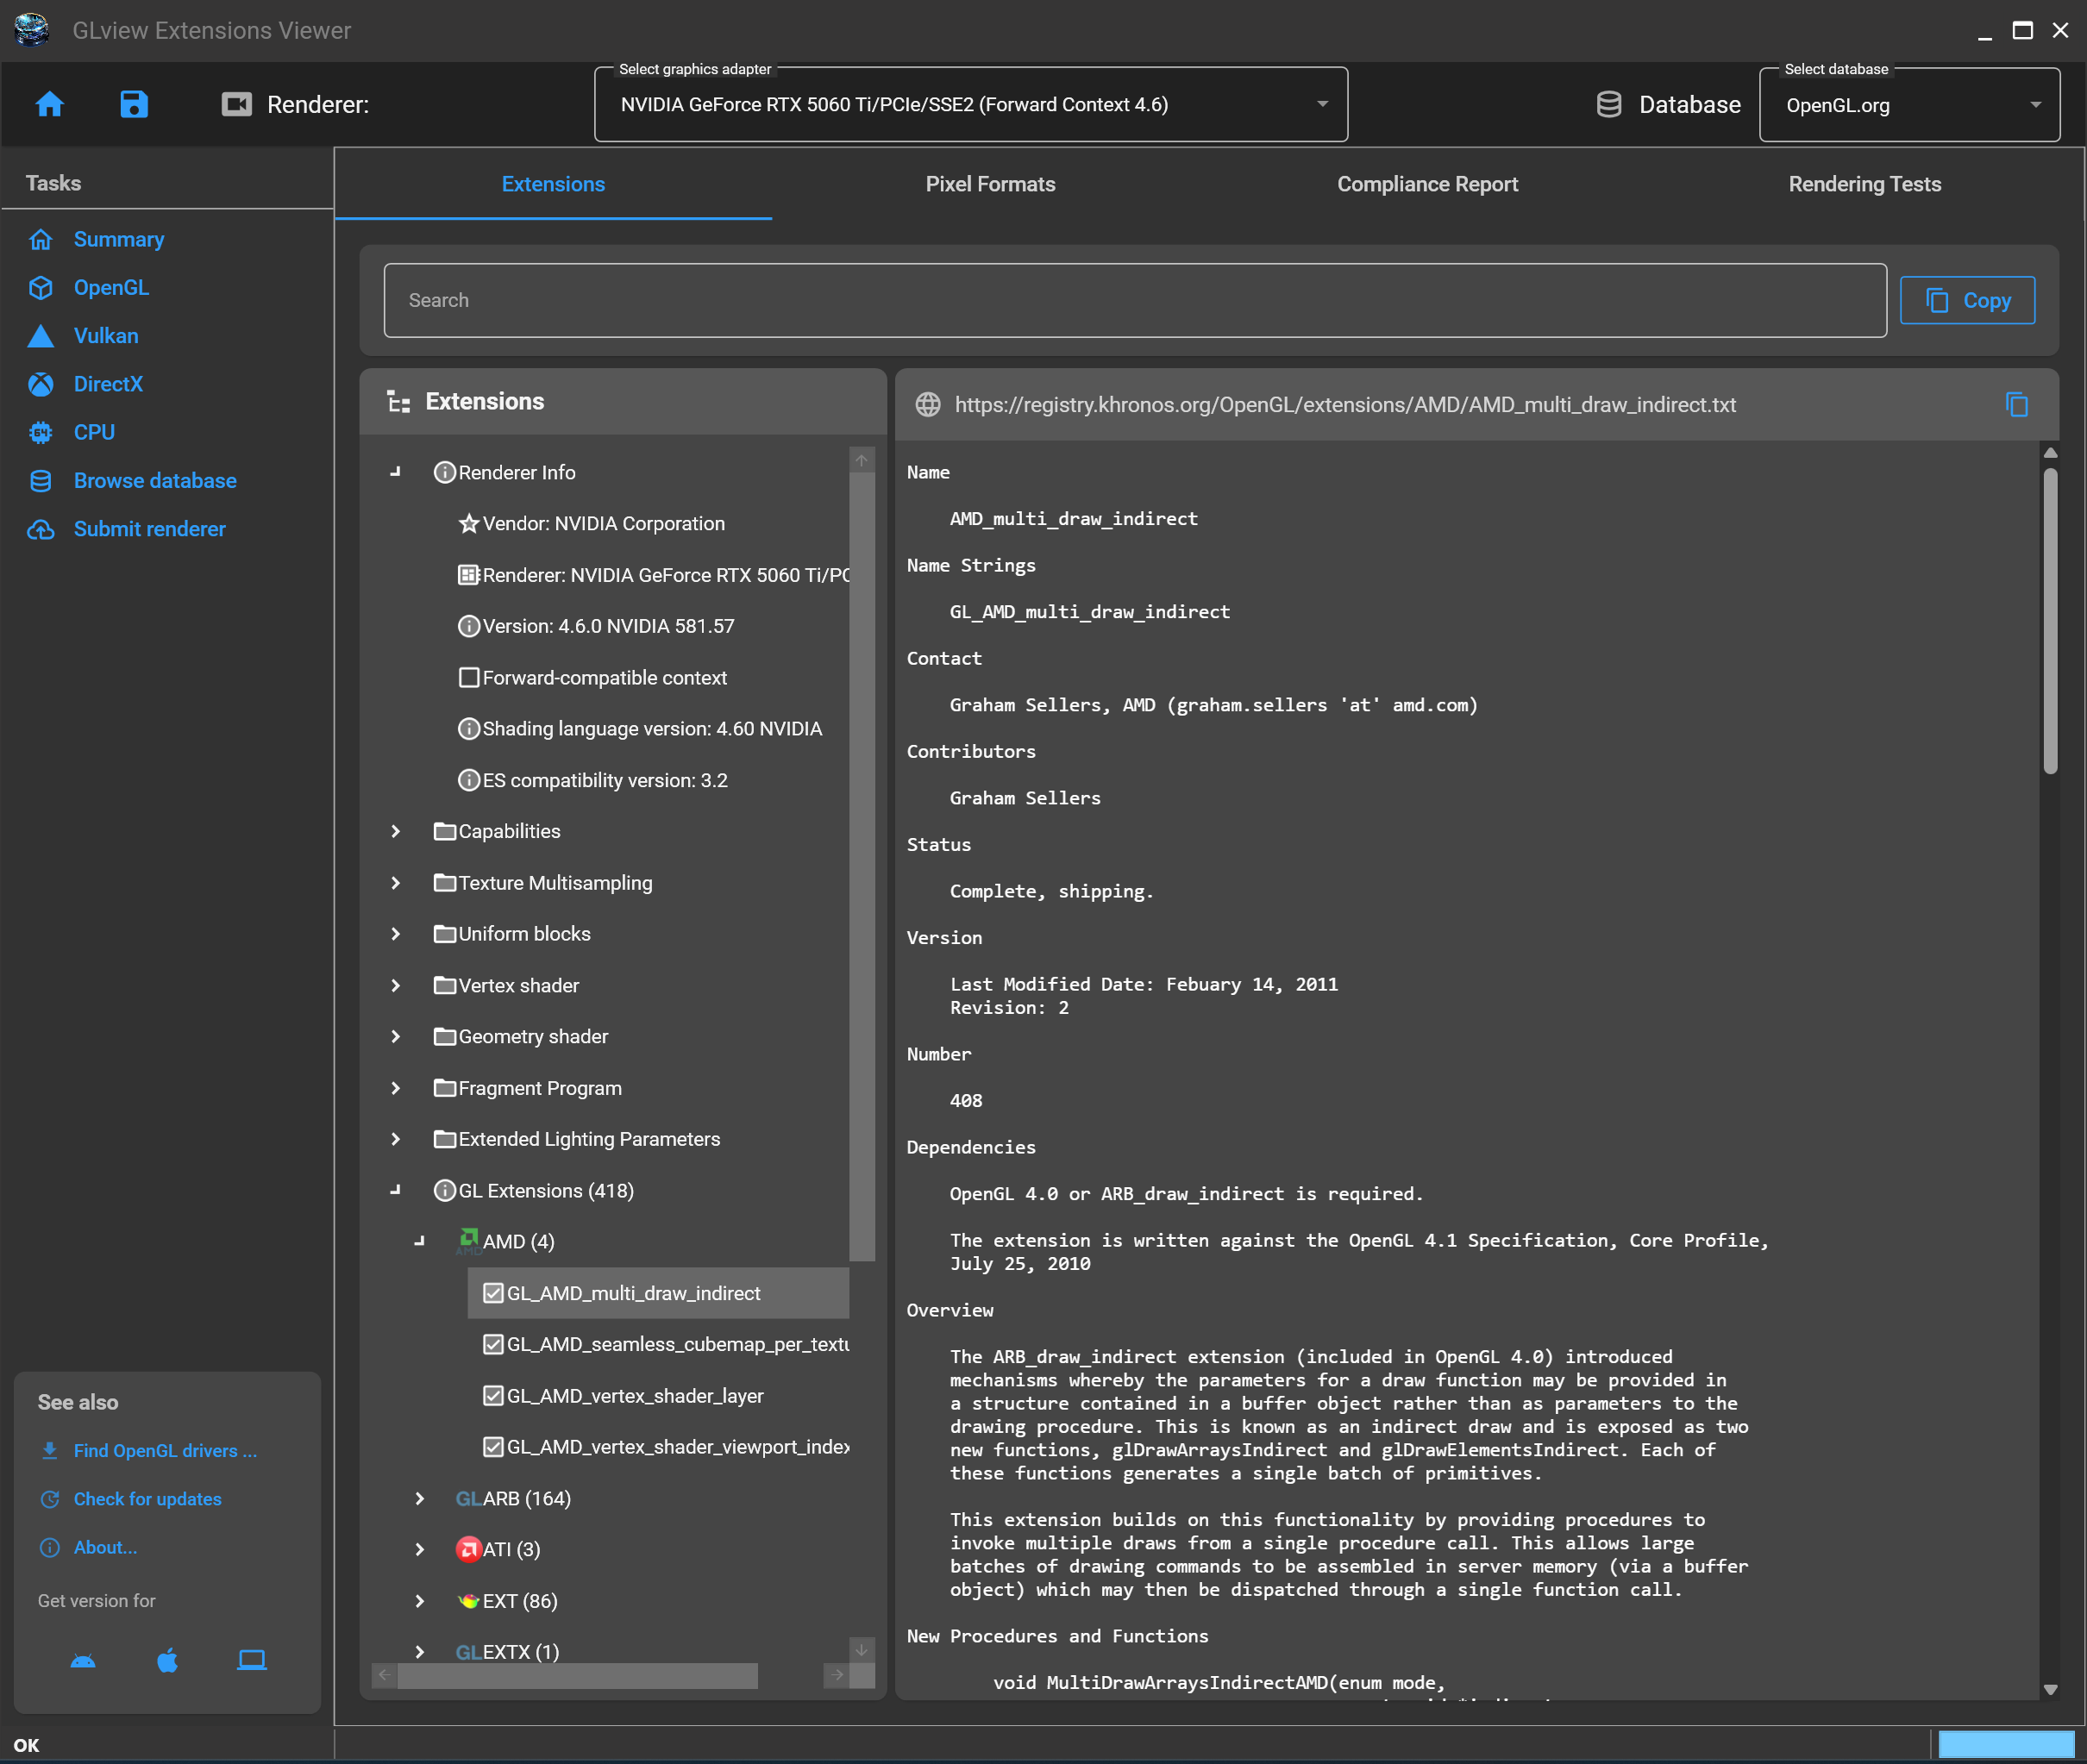Toggle GL_AMD_seamless_cubemap_per_texture checkbox
This screenshot has height=1764, width=2087.
point(493,1344)
